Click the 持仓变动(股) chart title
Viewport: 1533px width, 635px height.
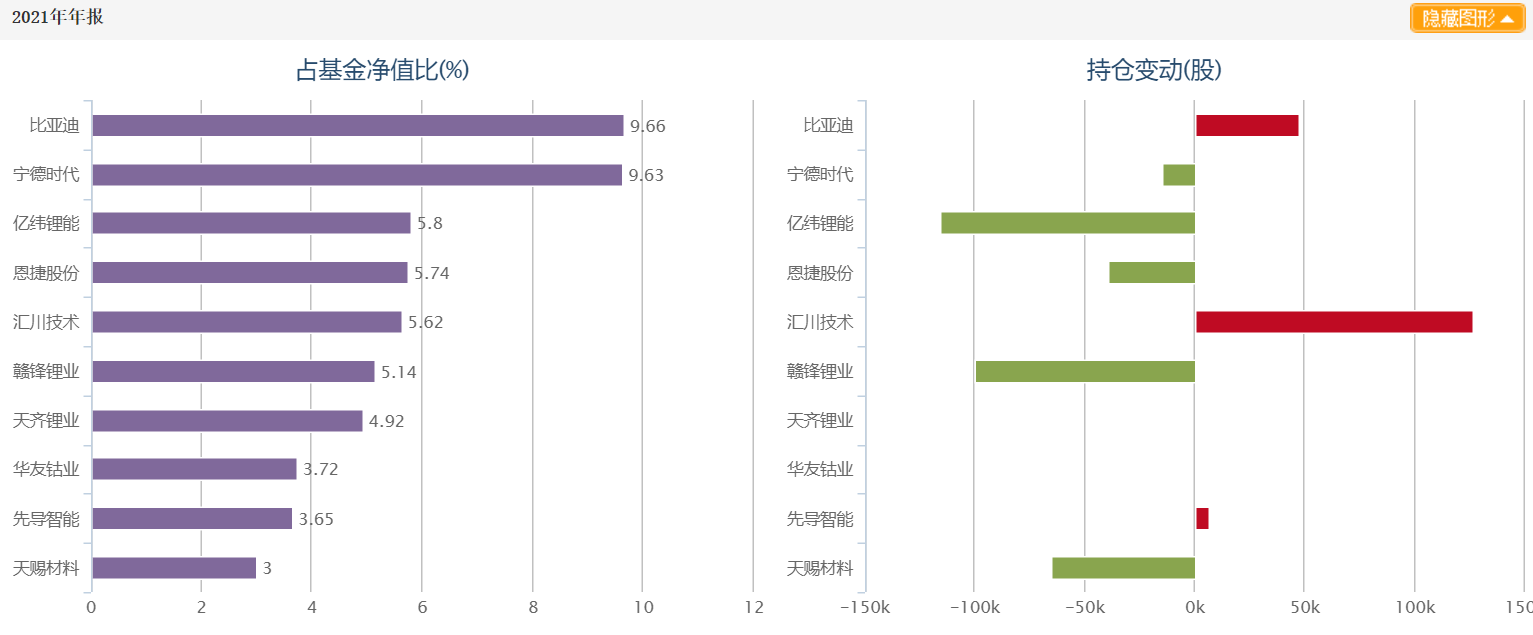coord(1153,70)
